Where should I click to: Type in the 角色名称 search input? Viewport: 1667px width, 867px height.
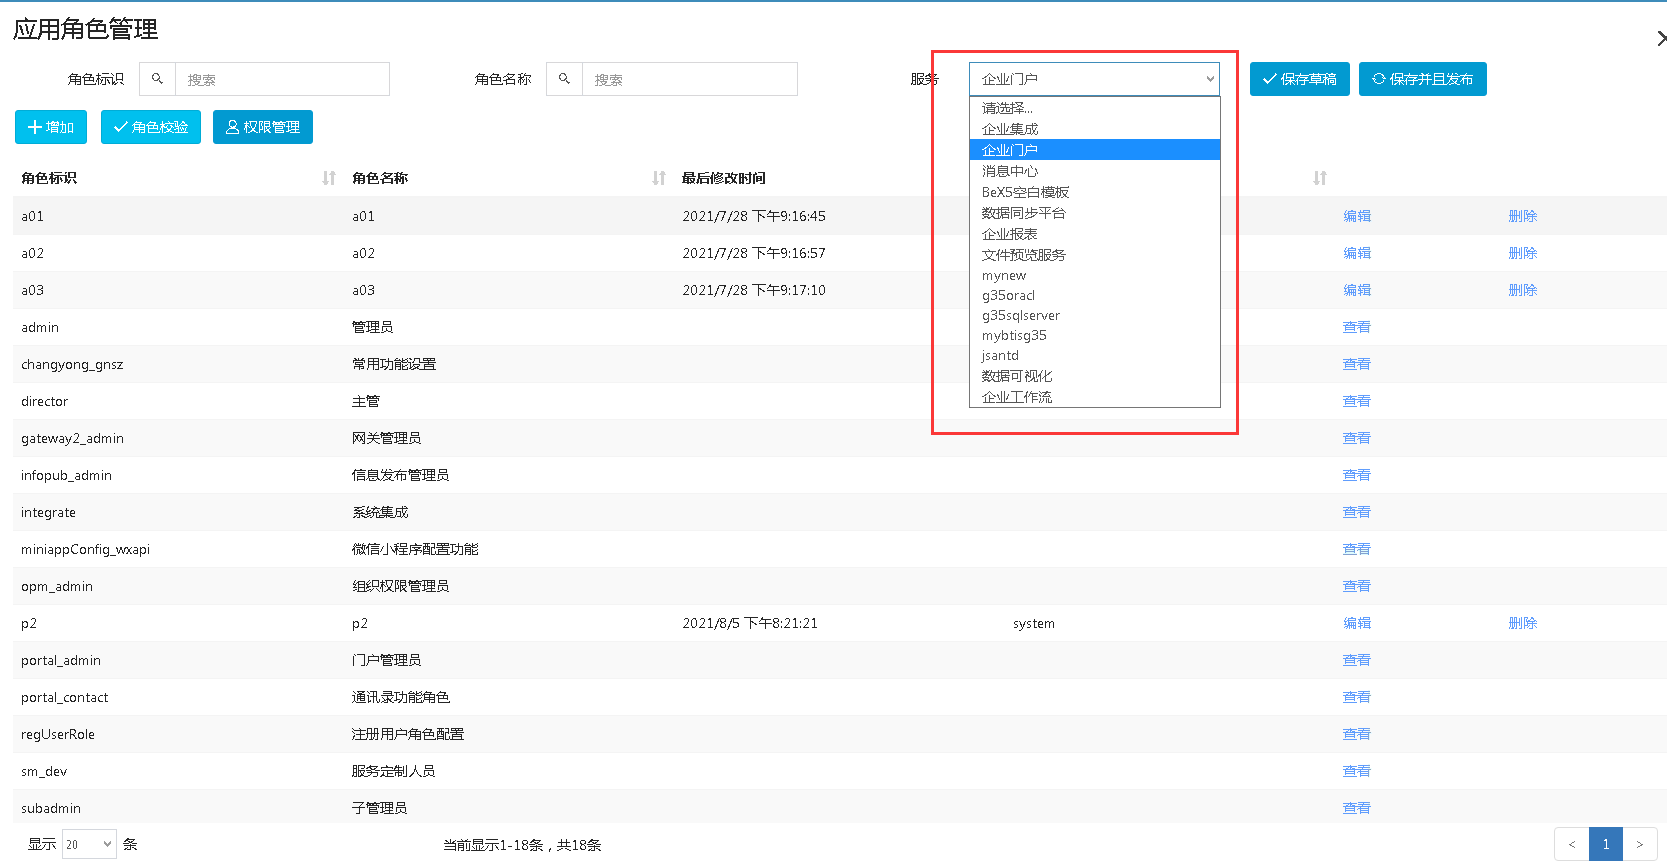click(689, 79)
